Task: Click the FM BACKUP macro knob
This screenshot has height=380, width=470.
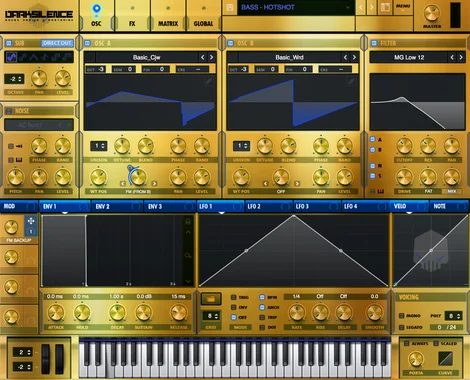Action: (x=11, y=227)
